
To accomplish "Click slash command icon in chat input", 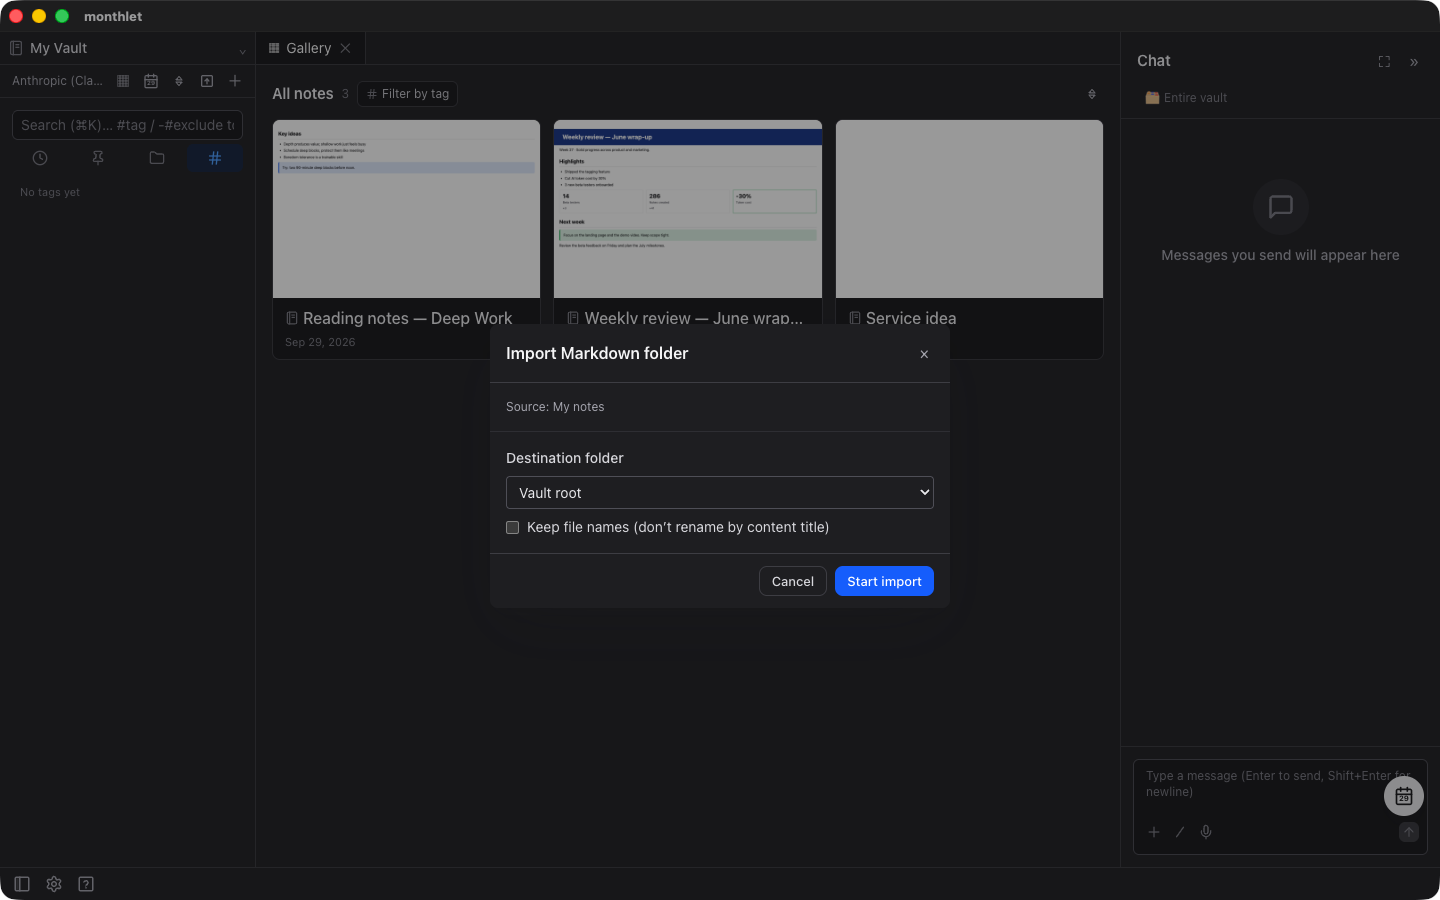I will tap(1180, 832).
